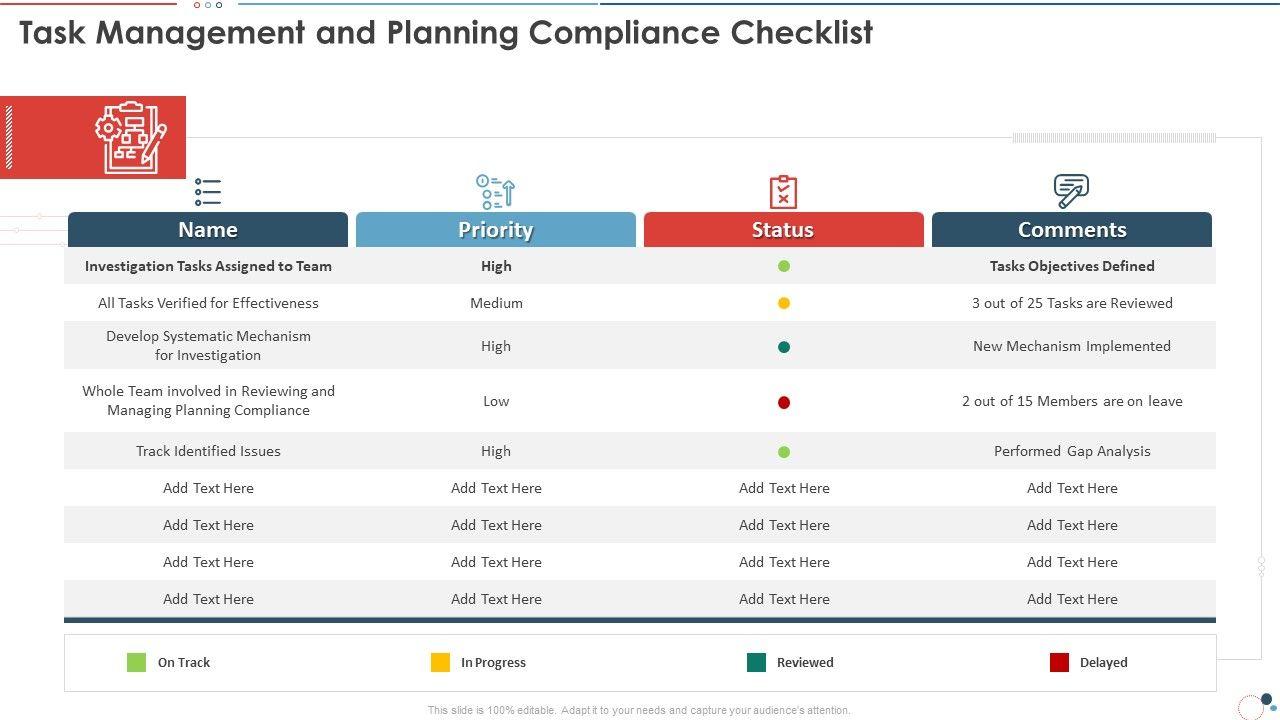This screenshot has width=1280, height=720.
Task: Click the slide title text
Action: pyautogui.click(x=446, y=33)
